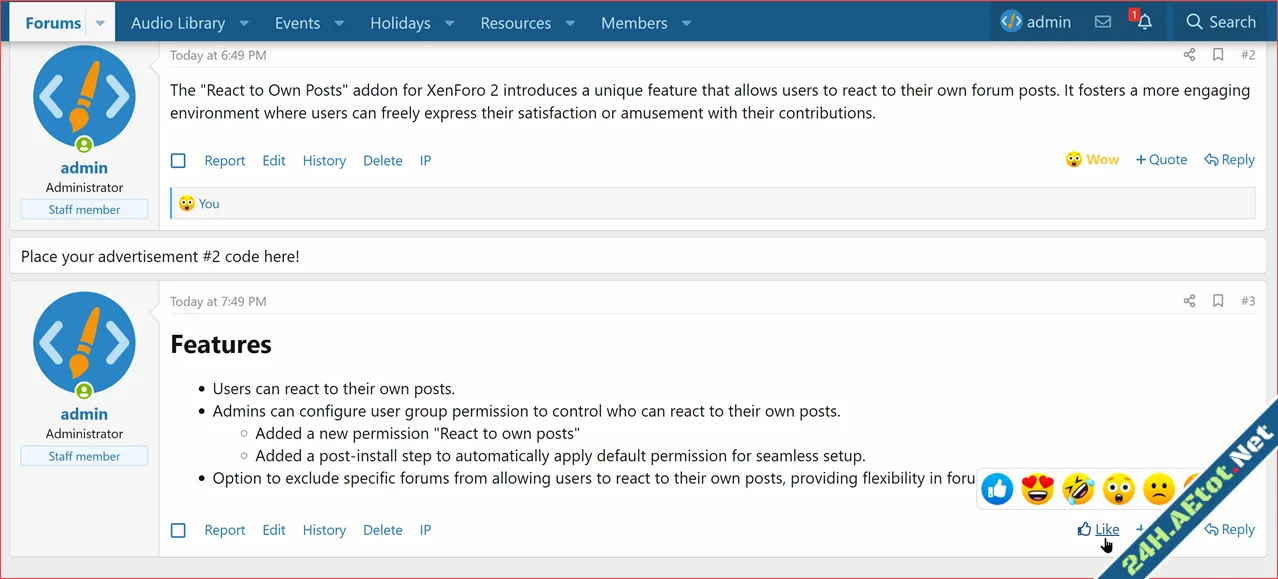This screenshot has height=579, width=1278.
Task: Open conversations with the envelope icon
Action: pos(1102,21)
